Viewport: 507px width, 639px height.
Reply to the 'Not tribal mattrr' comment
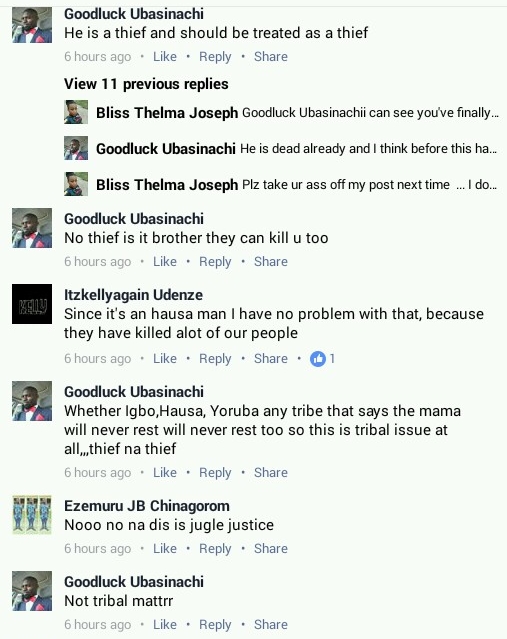215,625
